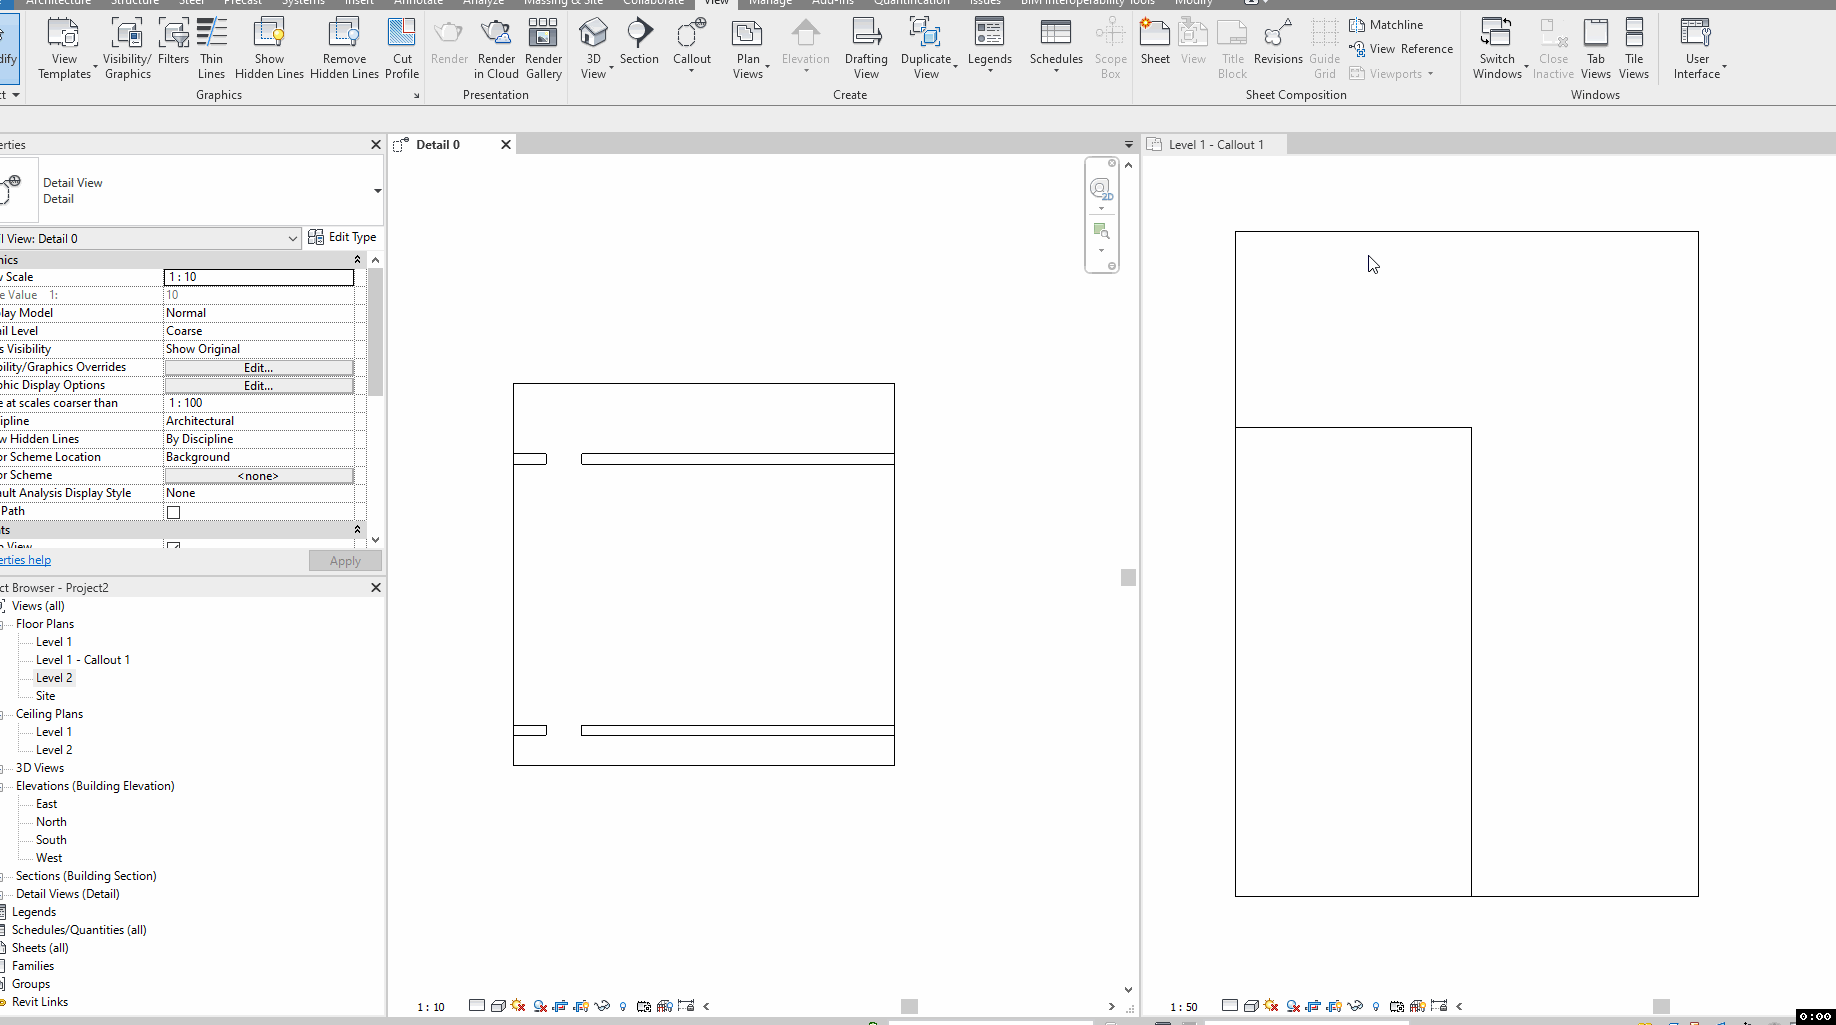Image resolution: width=1836 pixels, height=1025 pixels.
Task: Open the Properties help link
Action: [x=25, y=560]
